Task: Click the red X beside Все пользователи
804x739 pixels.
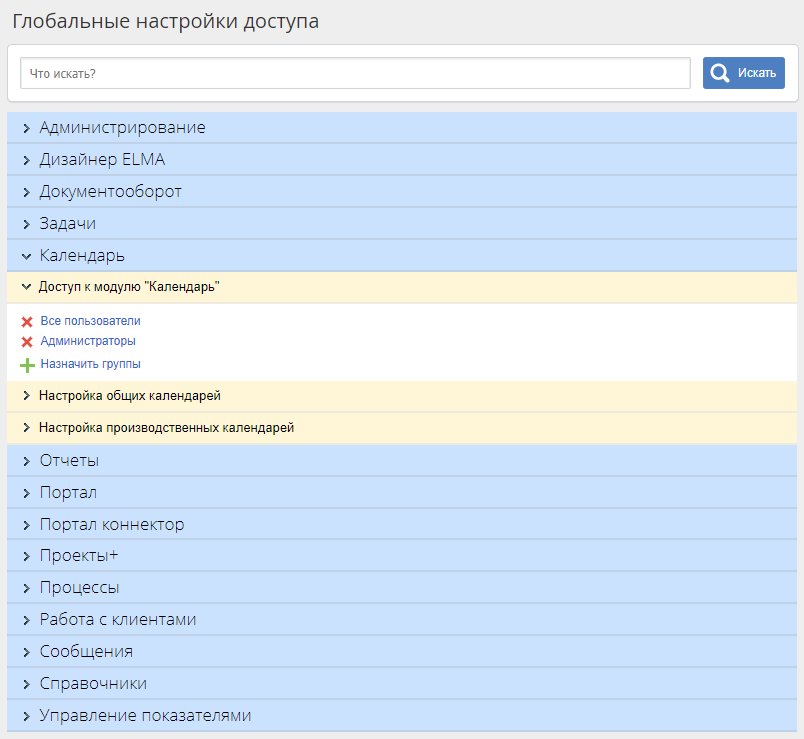Action: [x=27, y=322]
